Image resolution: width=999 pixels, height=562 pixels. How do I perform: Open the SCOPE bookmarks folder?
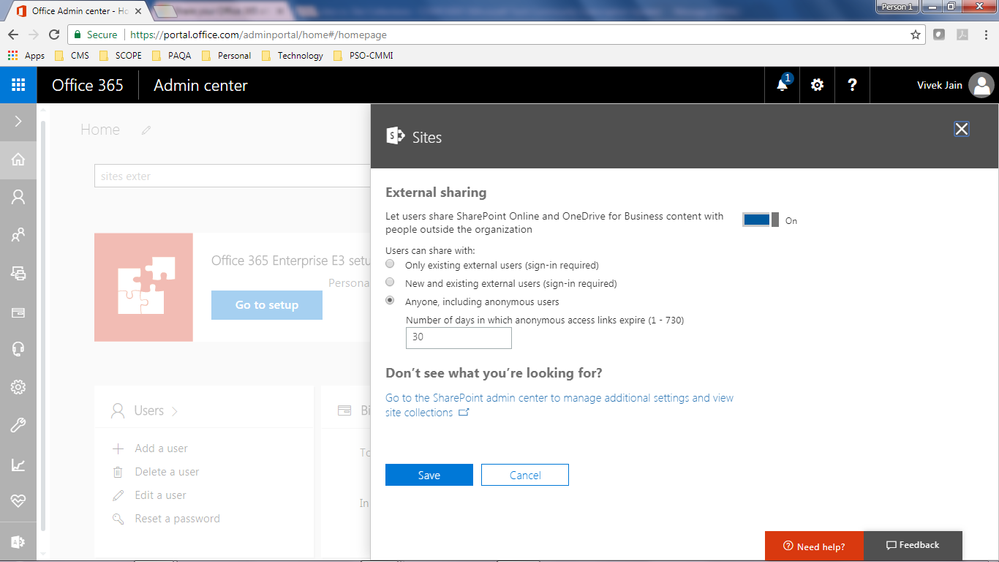121,55
